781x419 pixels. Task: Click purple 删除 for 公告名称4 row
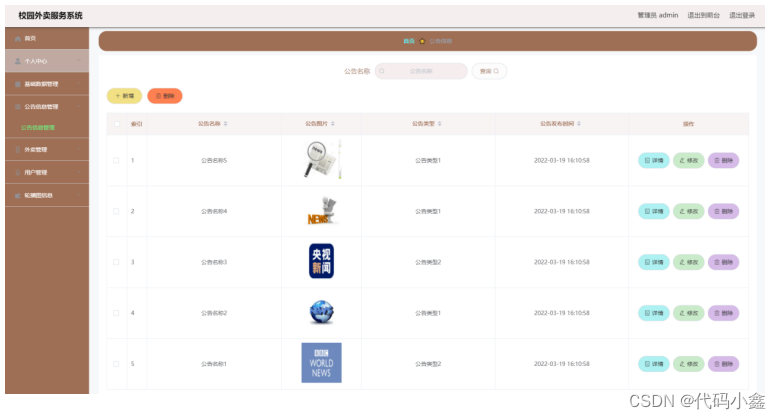coord(723,211)
